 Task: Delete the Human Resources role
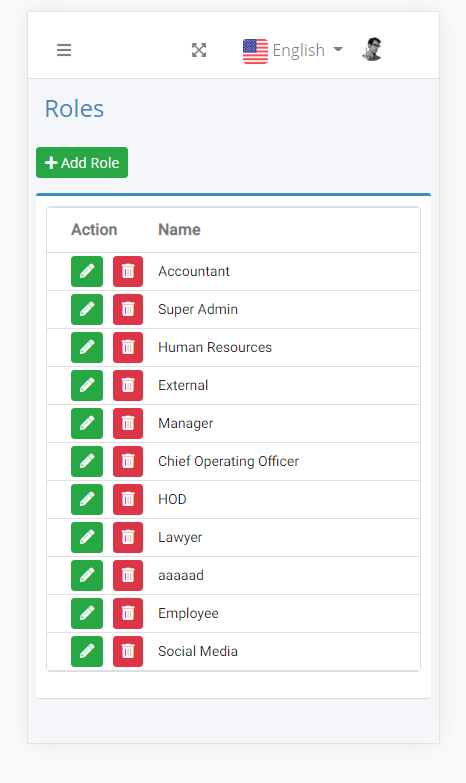(128, 348)
